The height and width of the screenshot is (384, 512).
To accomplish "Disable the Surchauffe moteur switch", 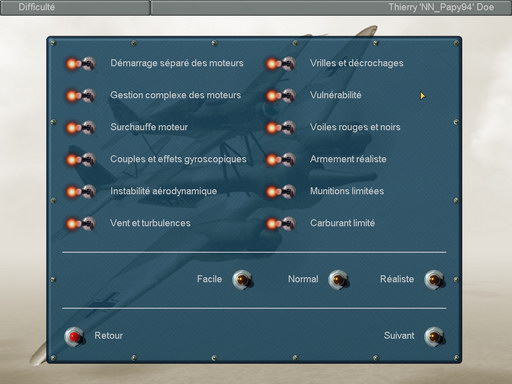I will pos(80,127).
